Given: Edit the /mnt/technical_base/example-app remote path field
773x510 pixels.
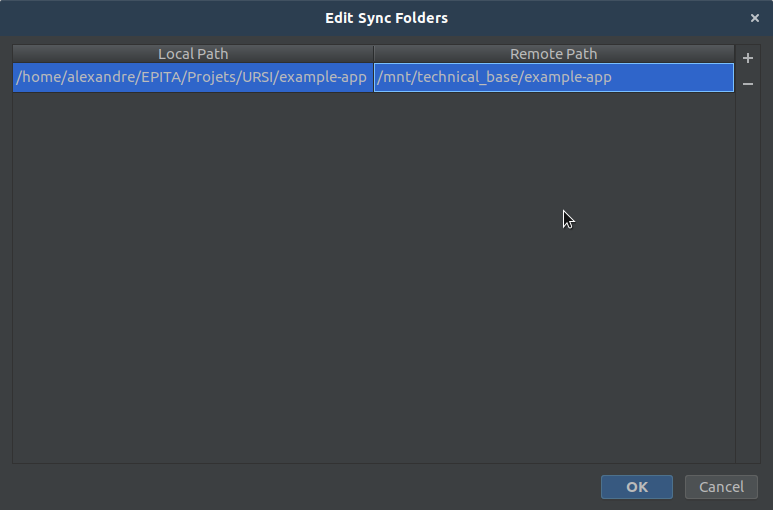Looking at the screenshot, I should point(554,77).
